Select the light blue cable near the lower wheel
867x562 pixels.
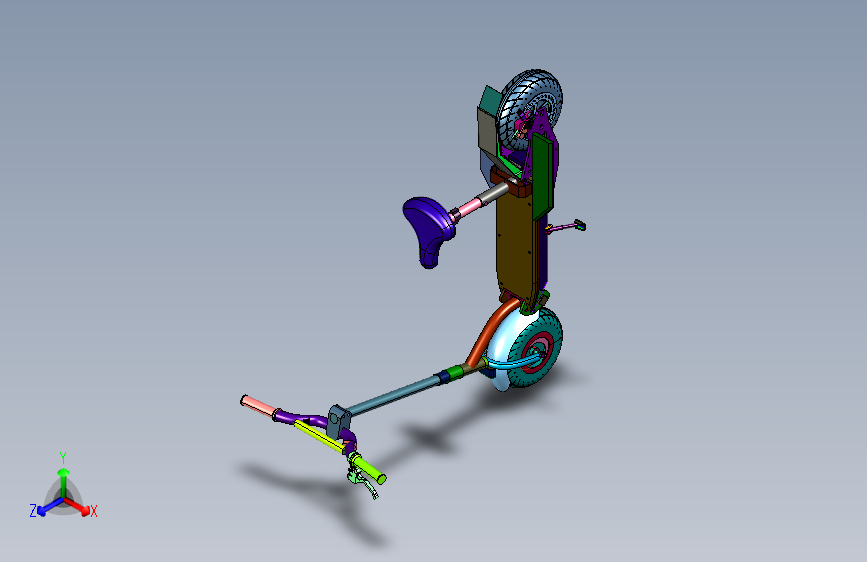tap(514, 364)
